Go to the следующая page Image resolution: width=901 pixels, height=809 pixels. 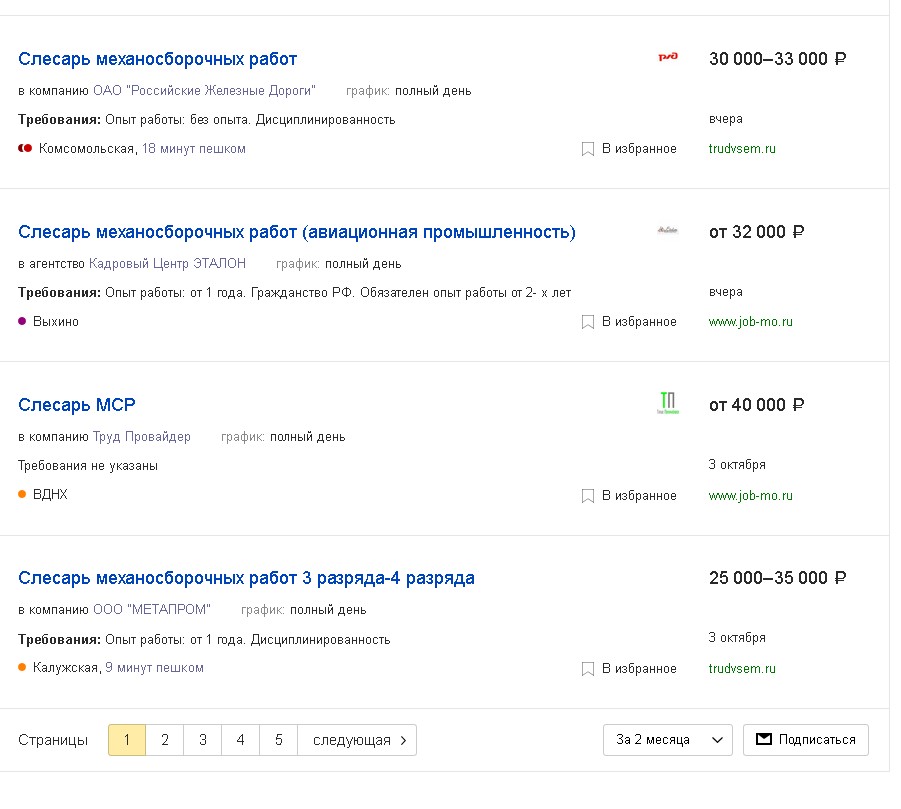357,740
